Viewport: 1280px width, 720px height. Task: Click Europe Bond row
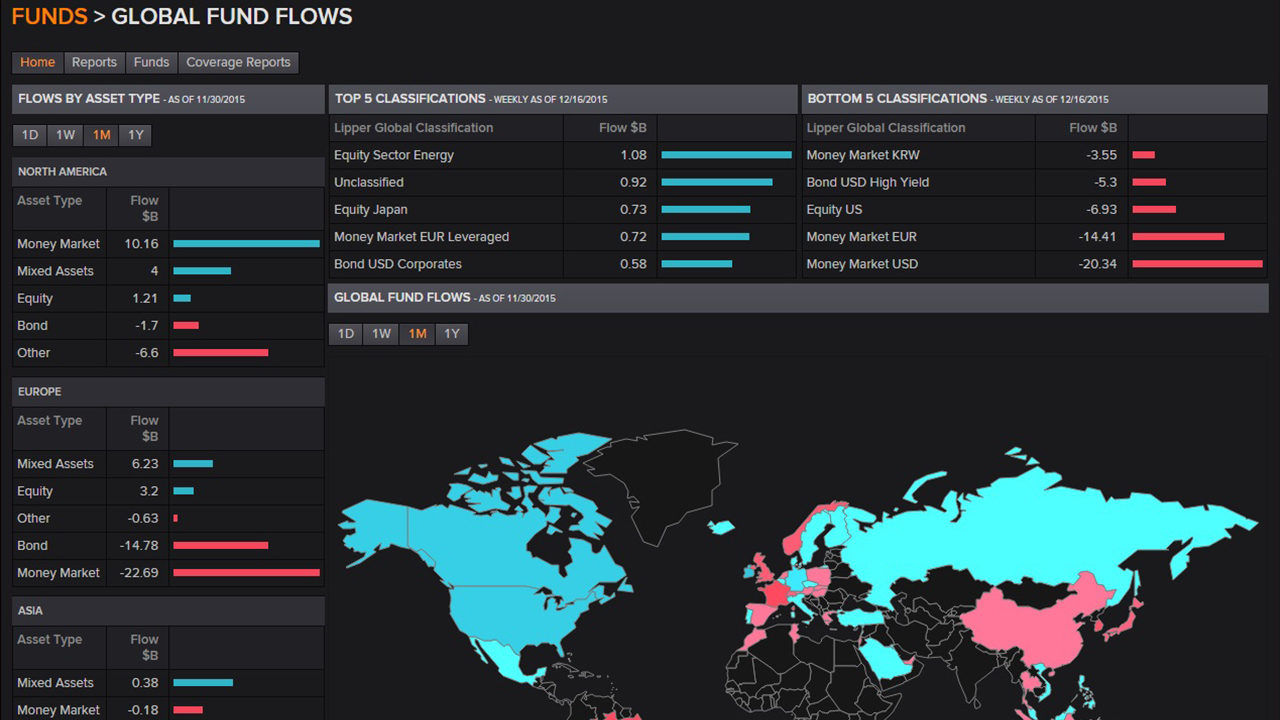click(x=168, y=545)
